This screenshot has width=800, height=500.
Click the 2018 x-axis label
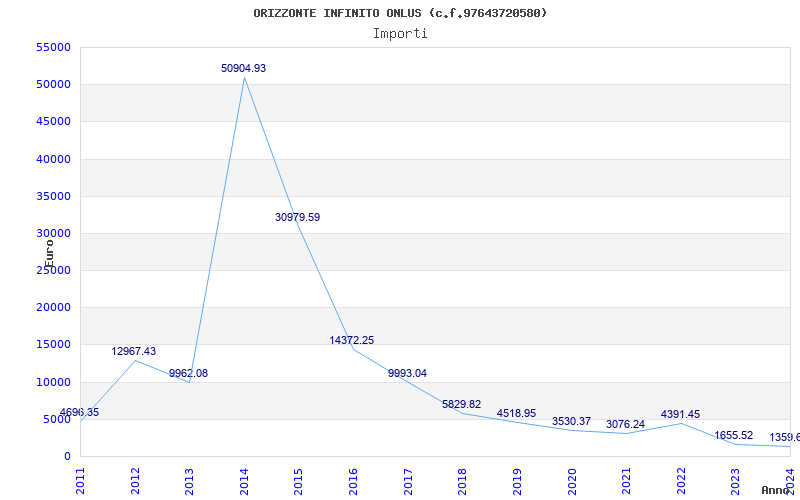tap(462, 481)
